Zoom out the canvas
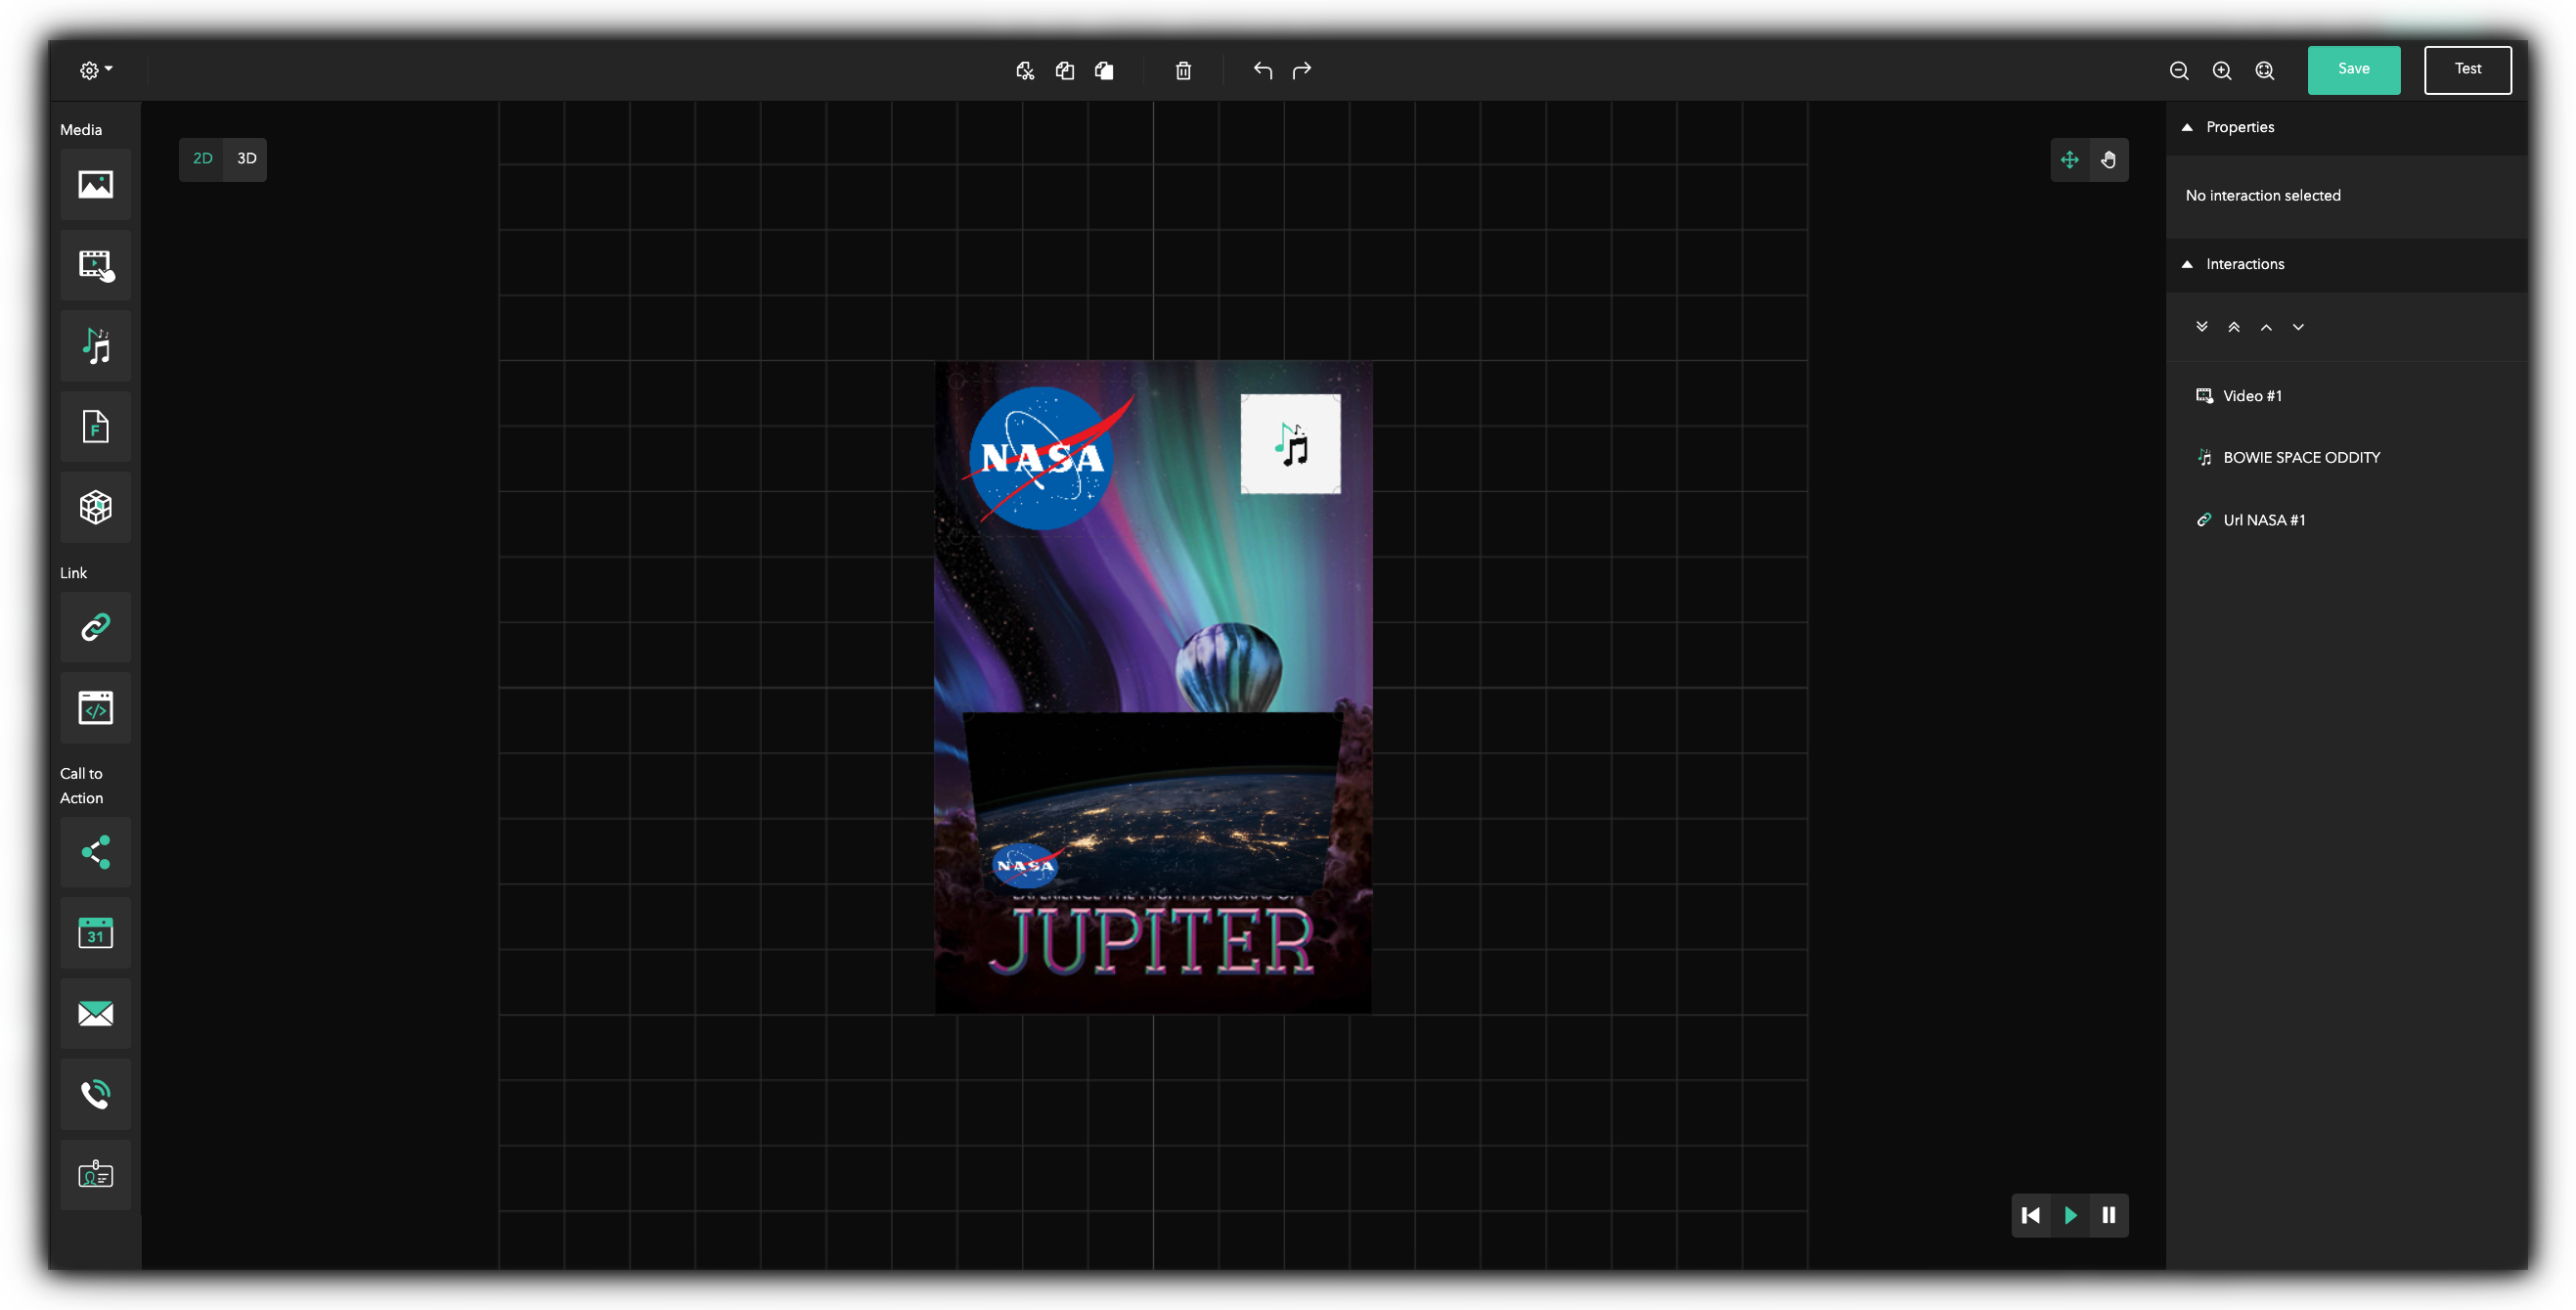 pyautogui.click(x=2179, y=70)
